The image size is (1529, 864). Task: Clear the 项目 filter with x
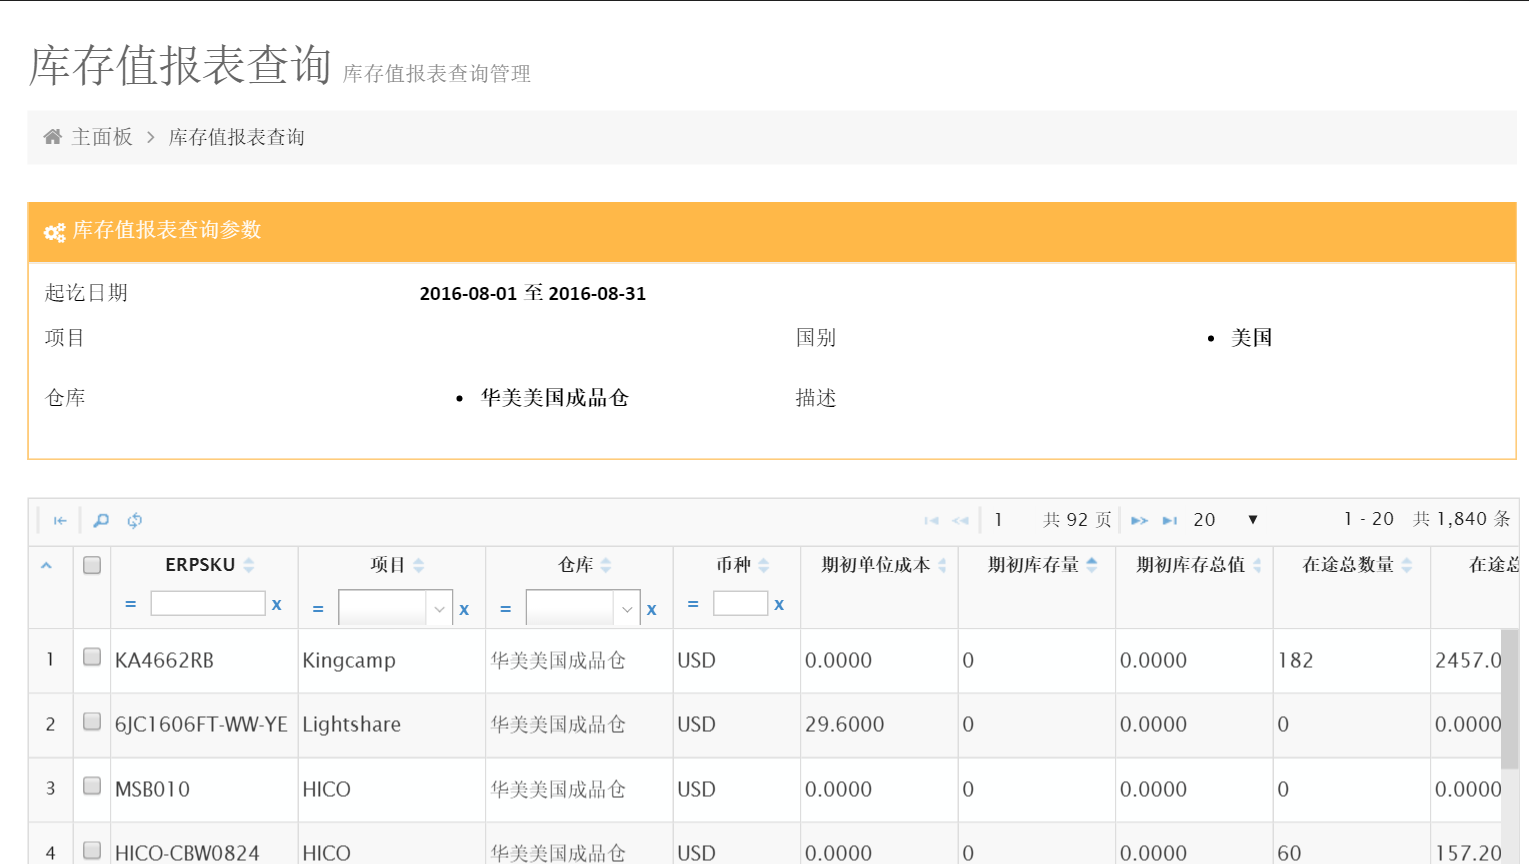(x=464, y=609)
